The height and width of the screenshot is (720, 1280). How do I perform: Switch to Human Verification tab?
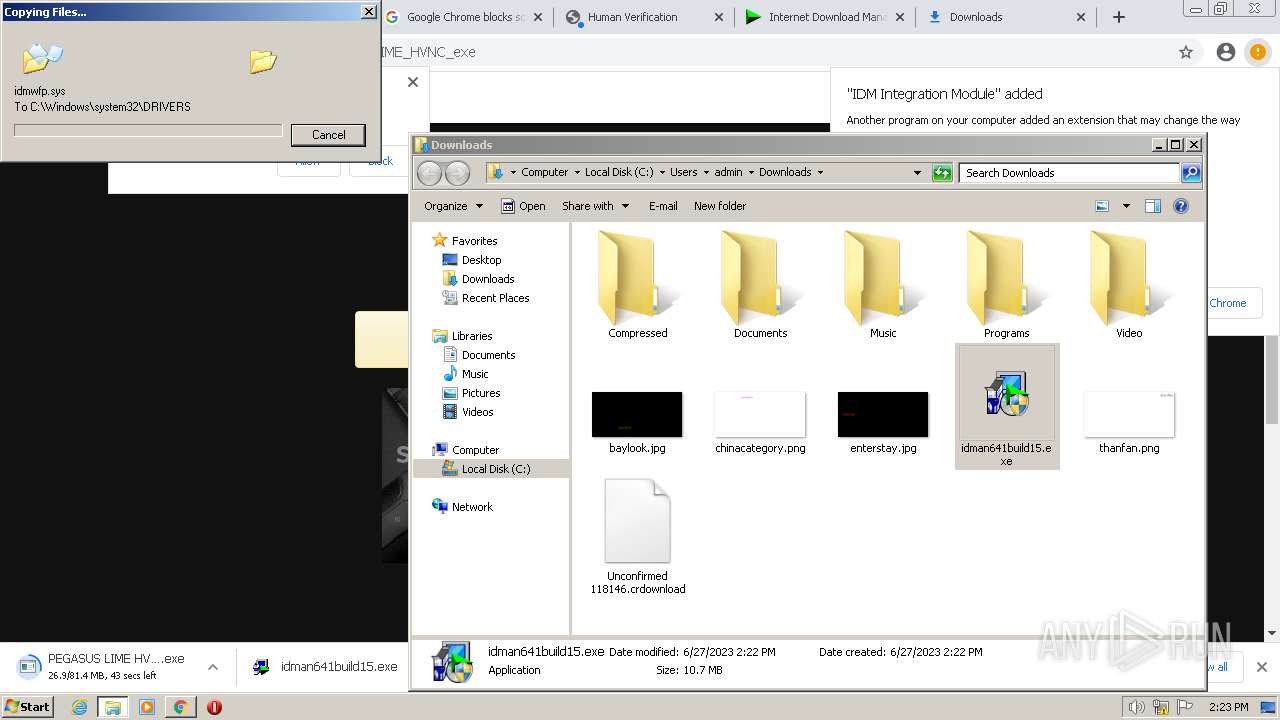[x=644, y=17]
